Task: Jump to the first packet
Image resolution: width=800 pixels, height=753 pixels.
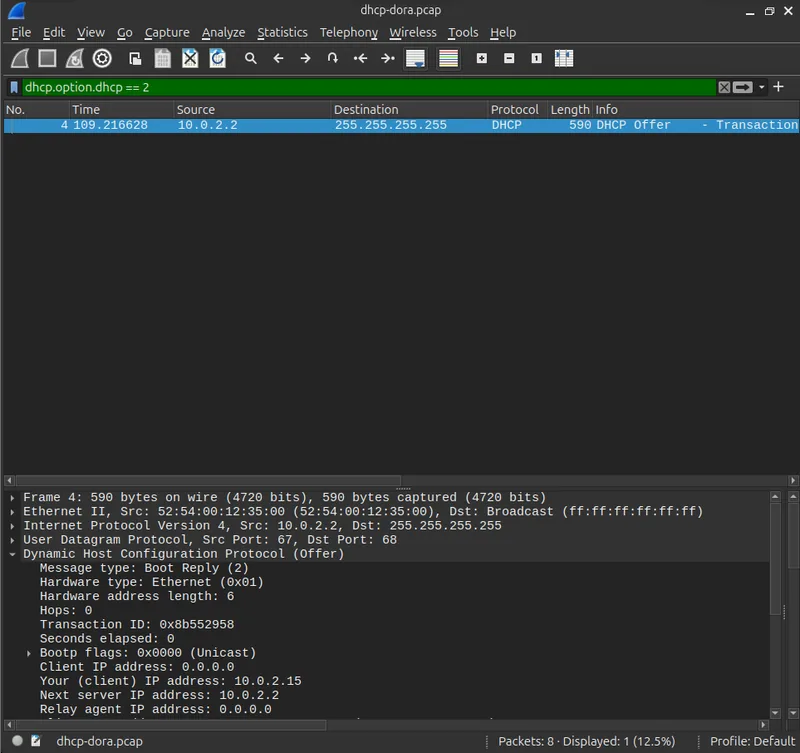Action: (360, 59)
